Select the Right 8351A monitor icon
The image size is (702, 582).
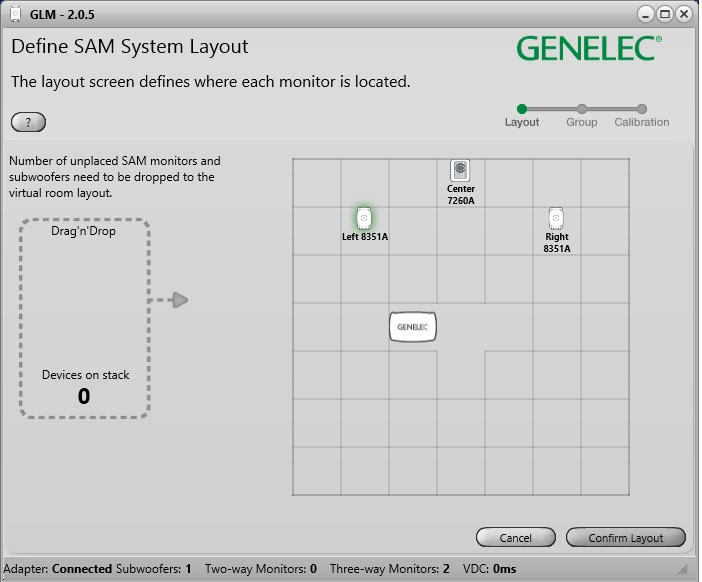tap(556, 218)
